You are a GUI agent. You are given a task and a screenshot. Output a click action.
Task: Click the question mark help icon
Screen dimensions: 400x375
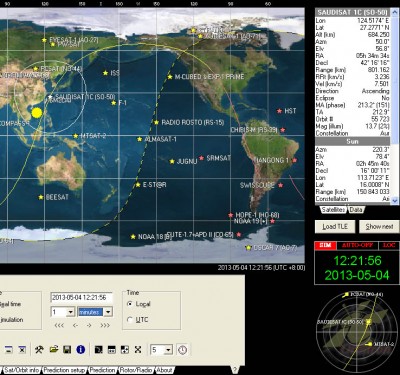click(x=235, y=369)
